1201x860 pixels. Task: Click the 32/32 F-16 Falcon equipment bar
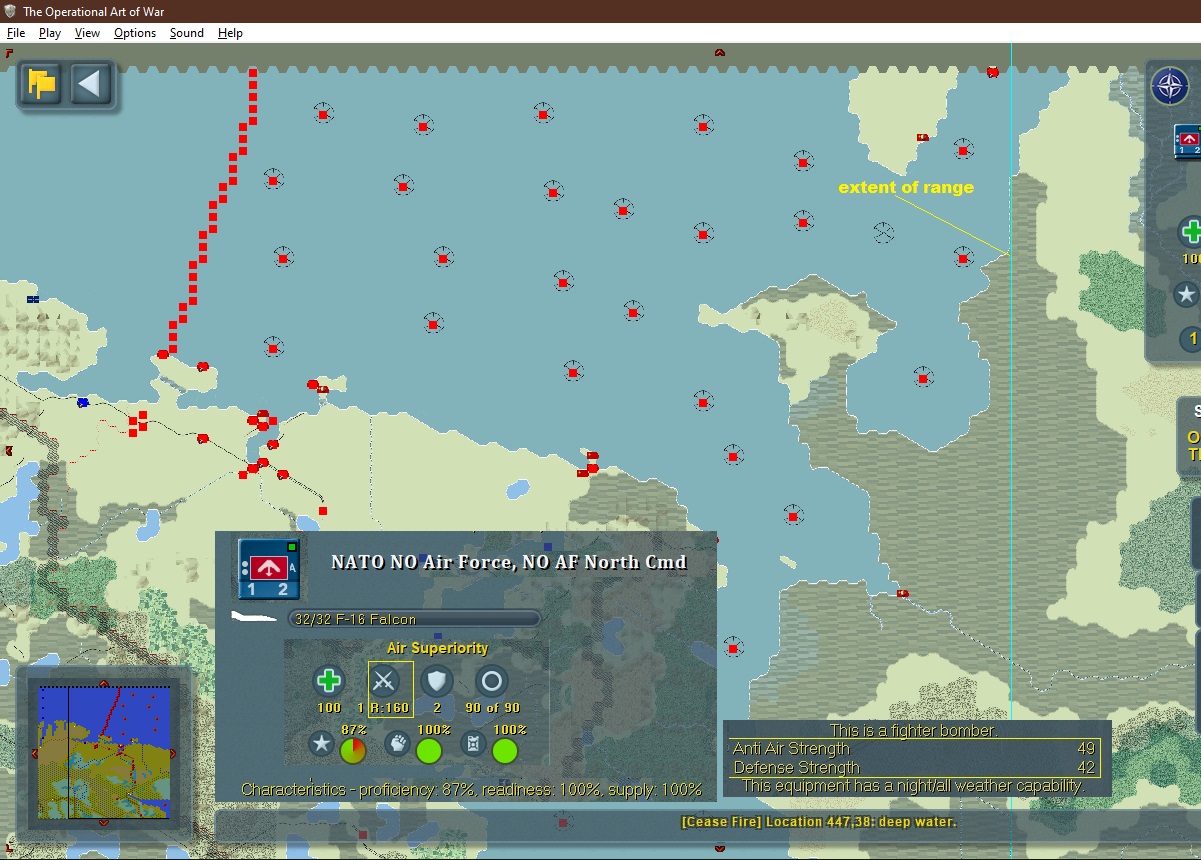coord(415,619)
